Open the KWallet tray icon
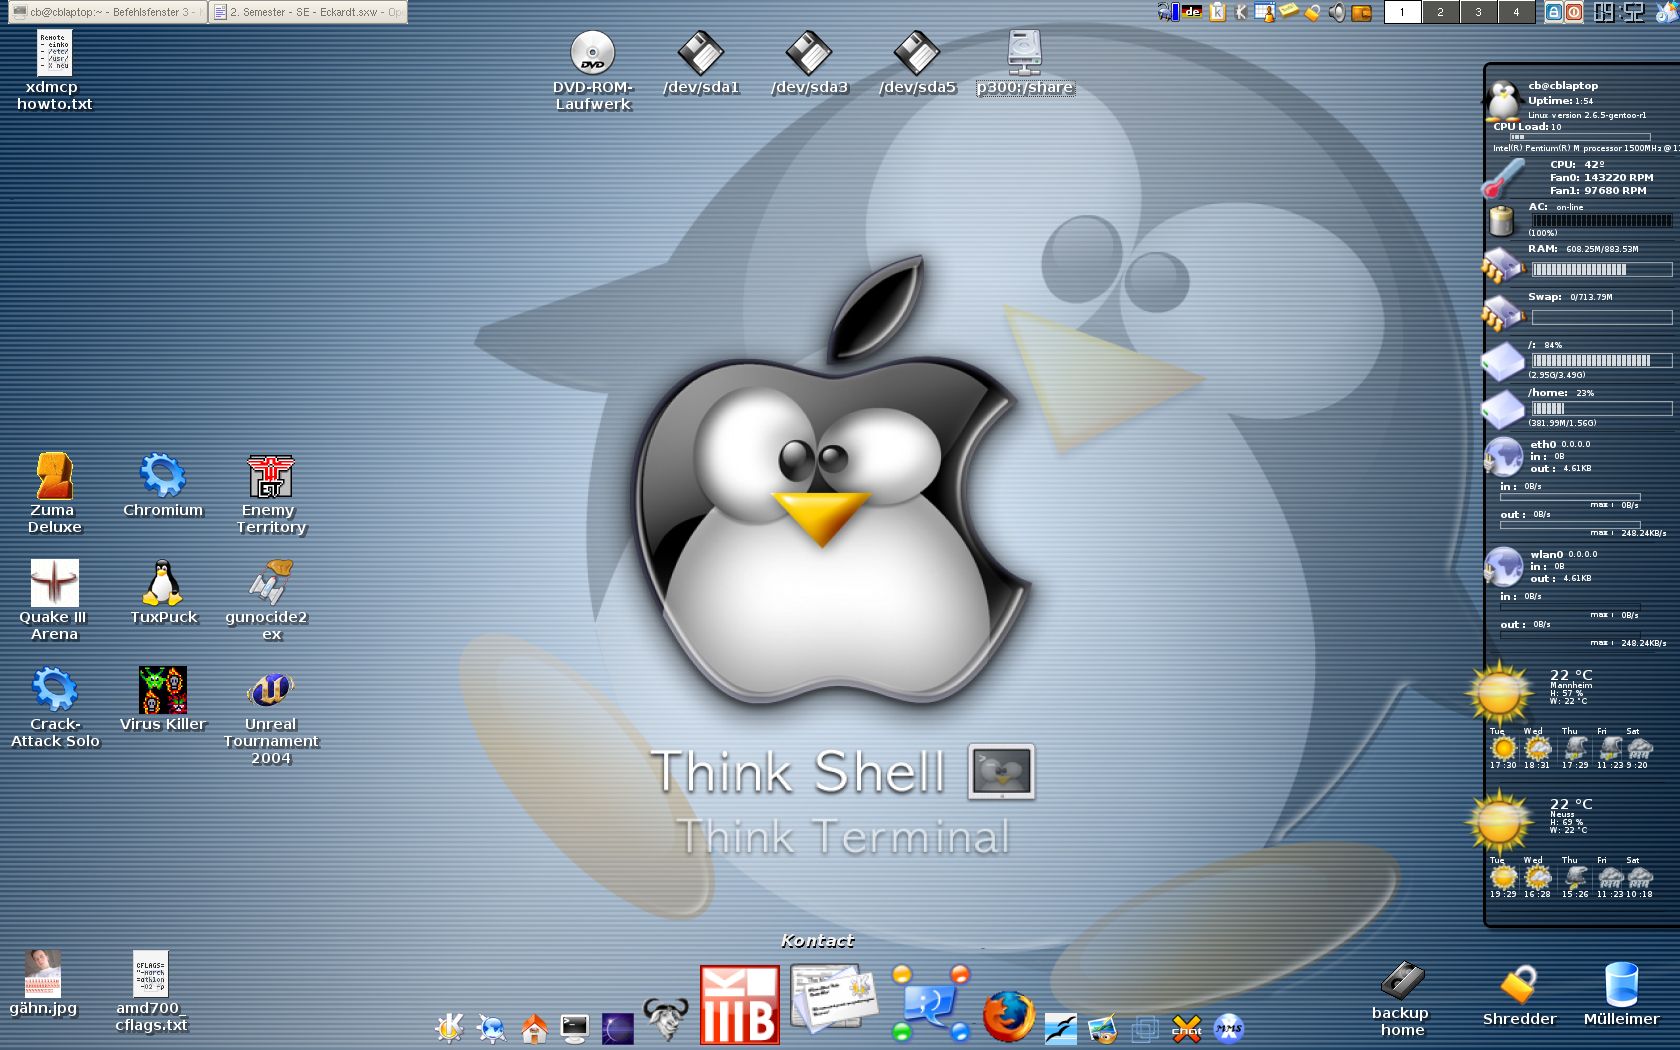1680x1050 pixels. (1361, 13)
